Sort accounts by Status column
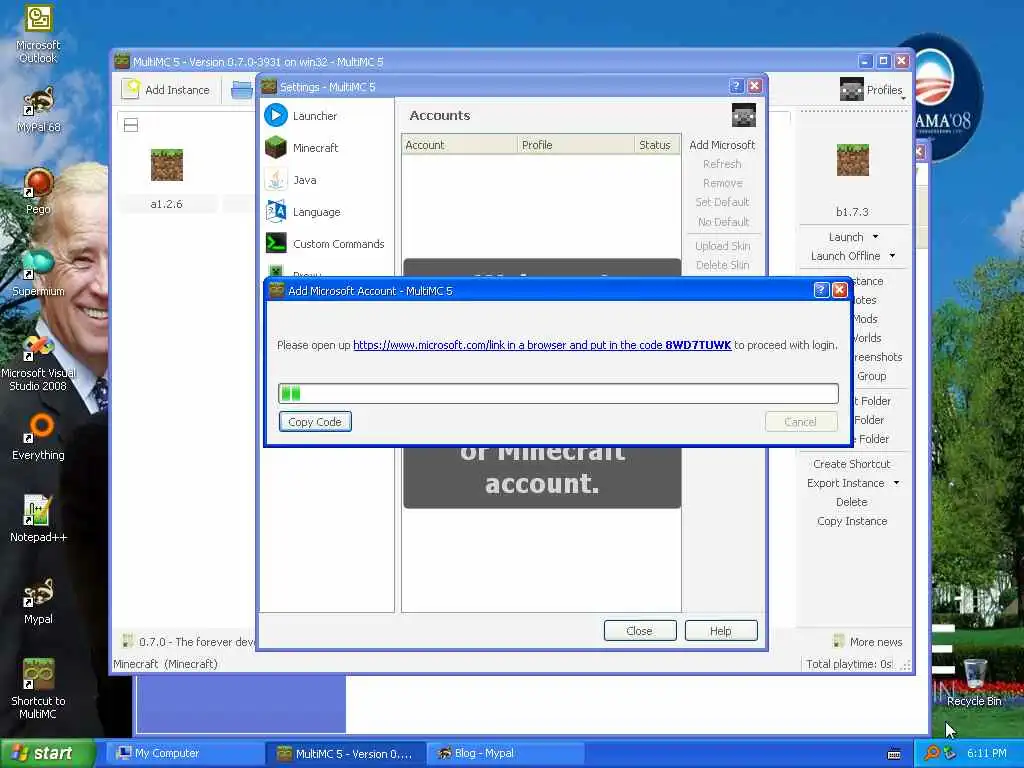 (x=657, y=145)
